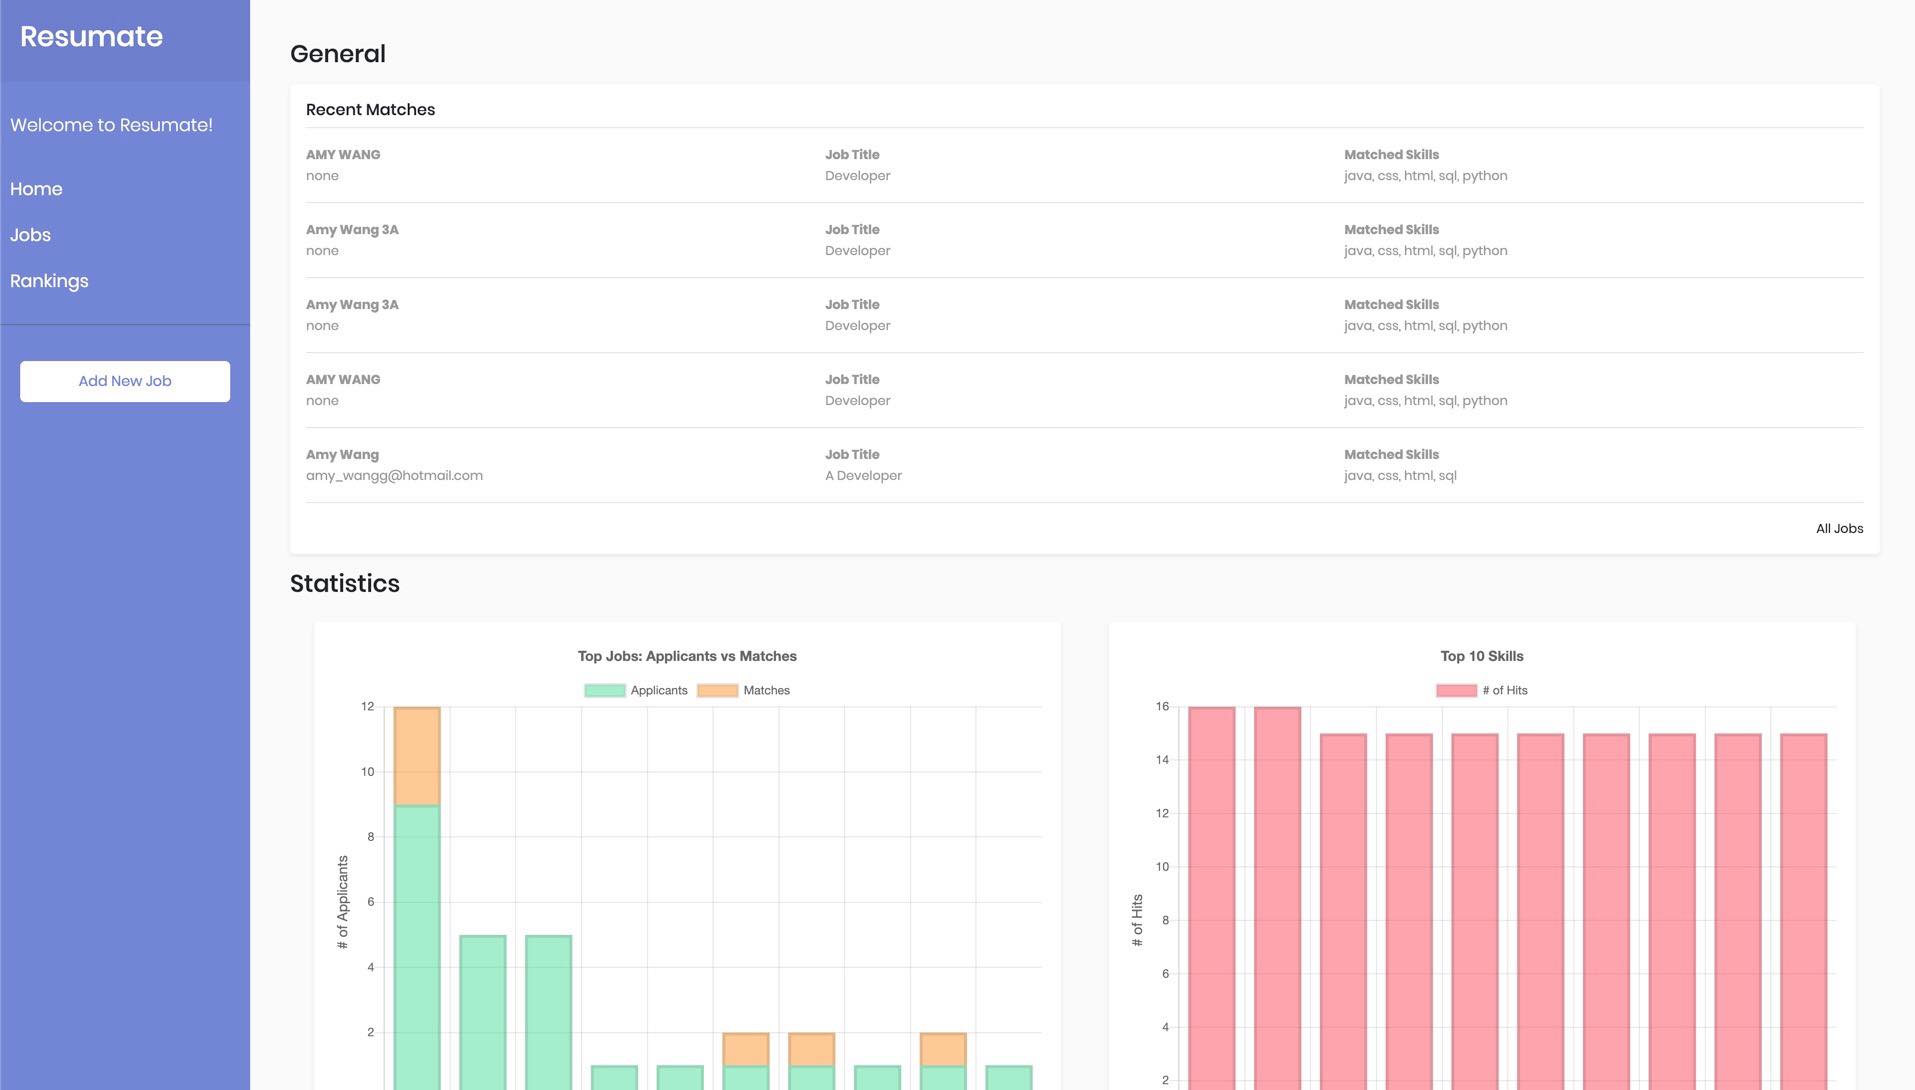
Task: Click the A Developer job title
Action: click(863, 476)
